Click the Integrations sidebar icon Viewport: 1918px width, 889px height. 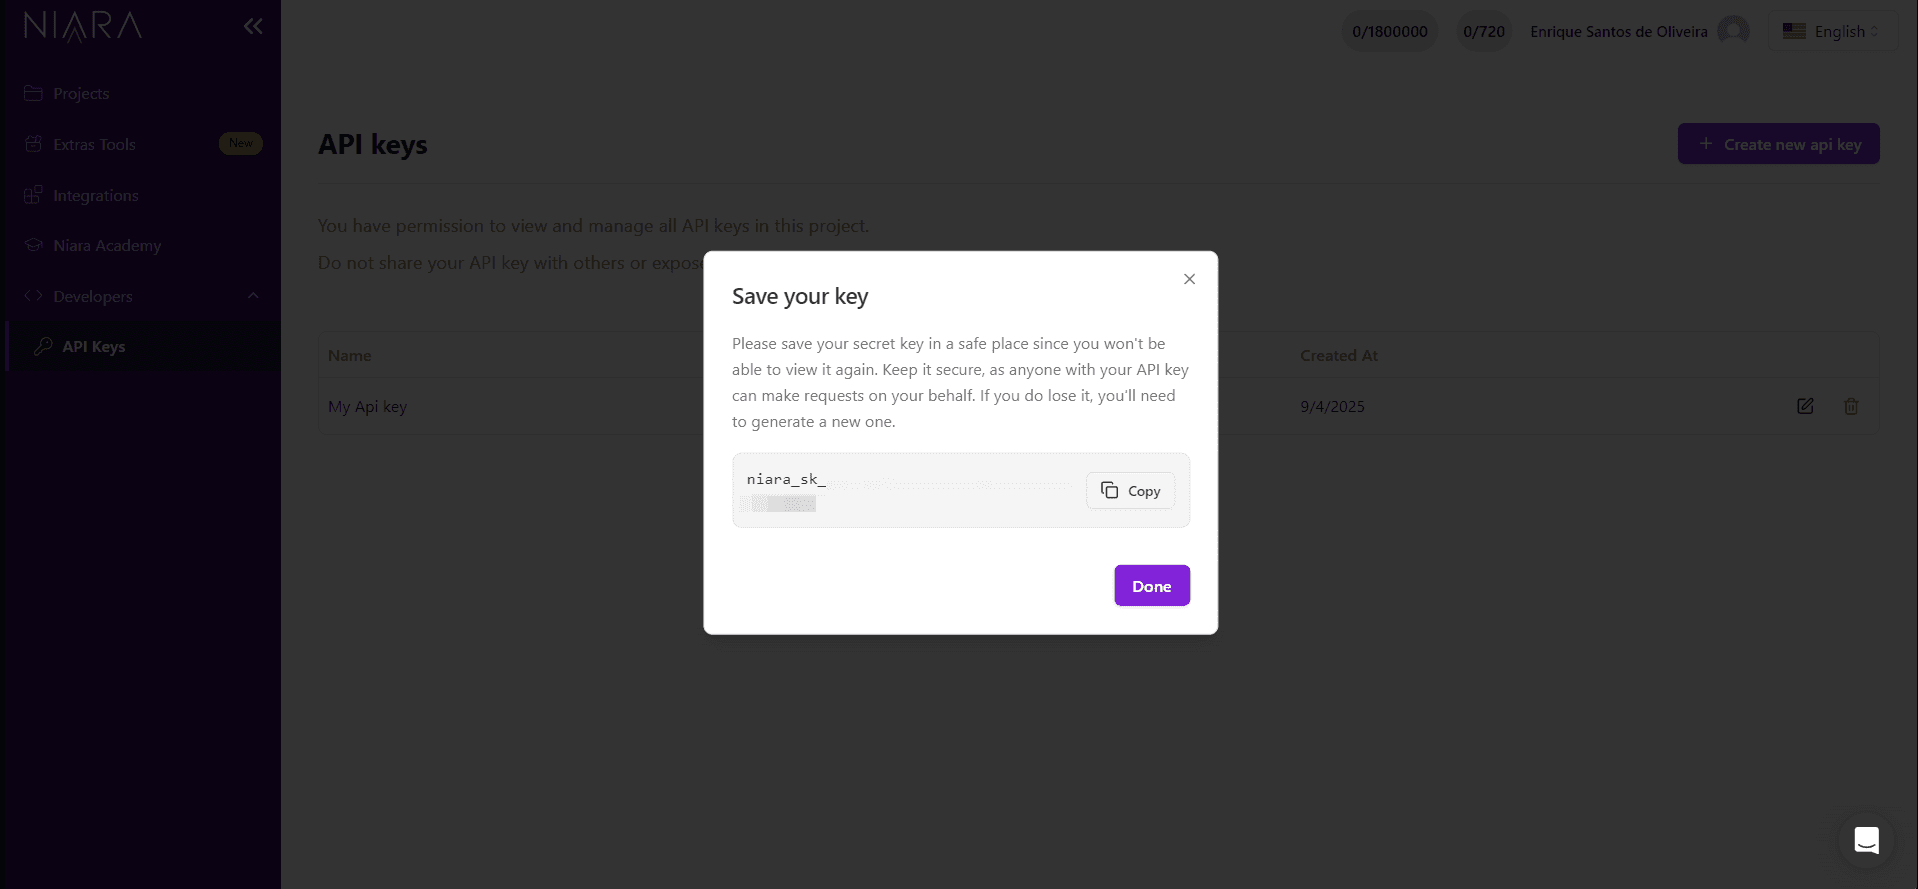(x=34, y=195)
